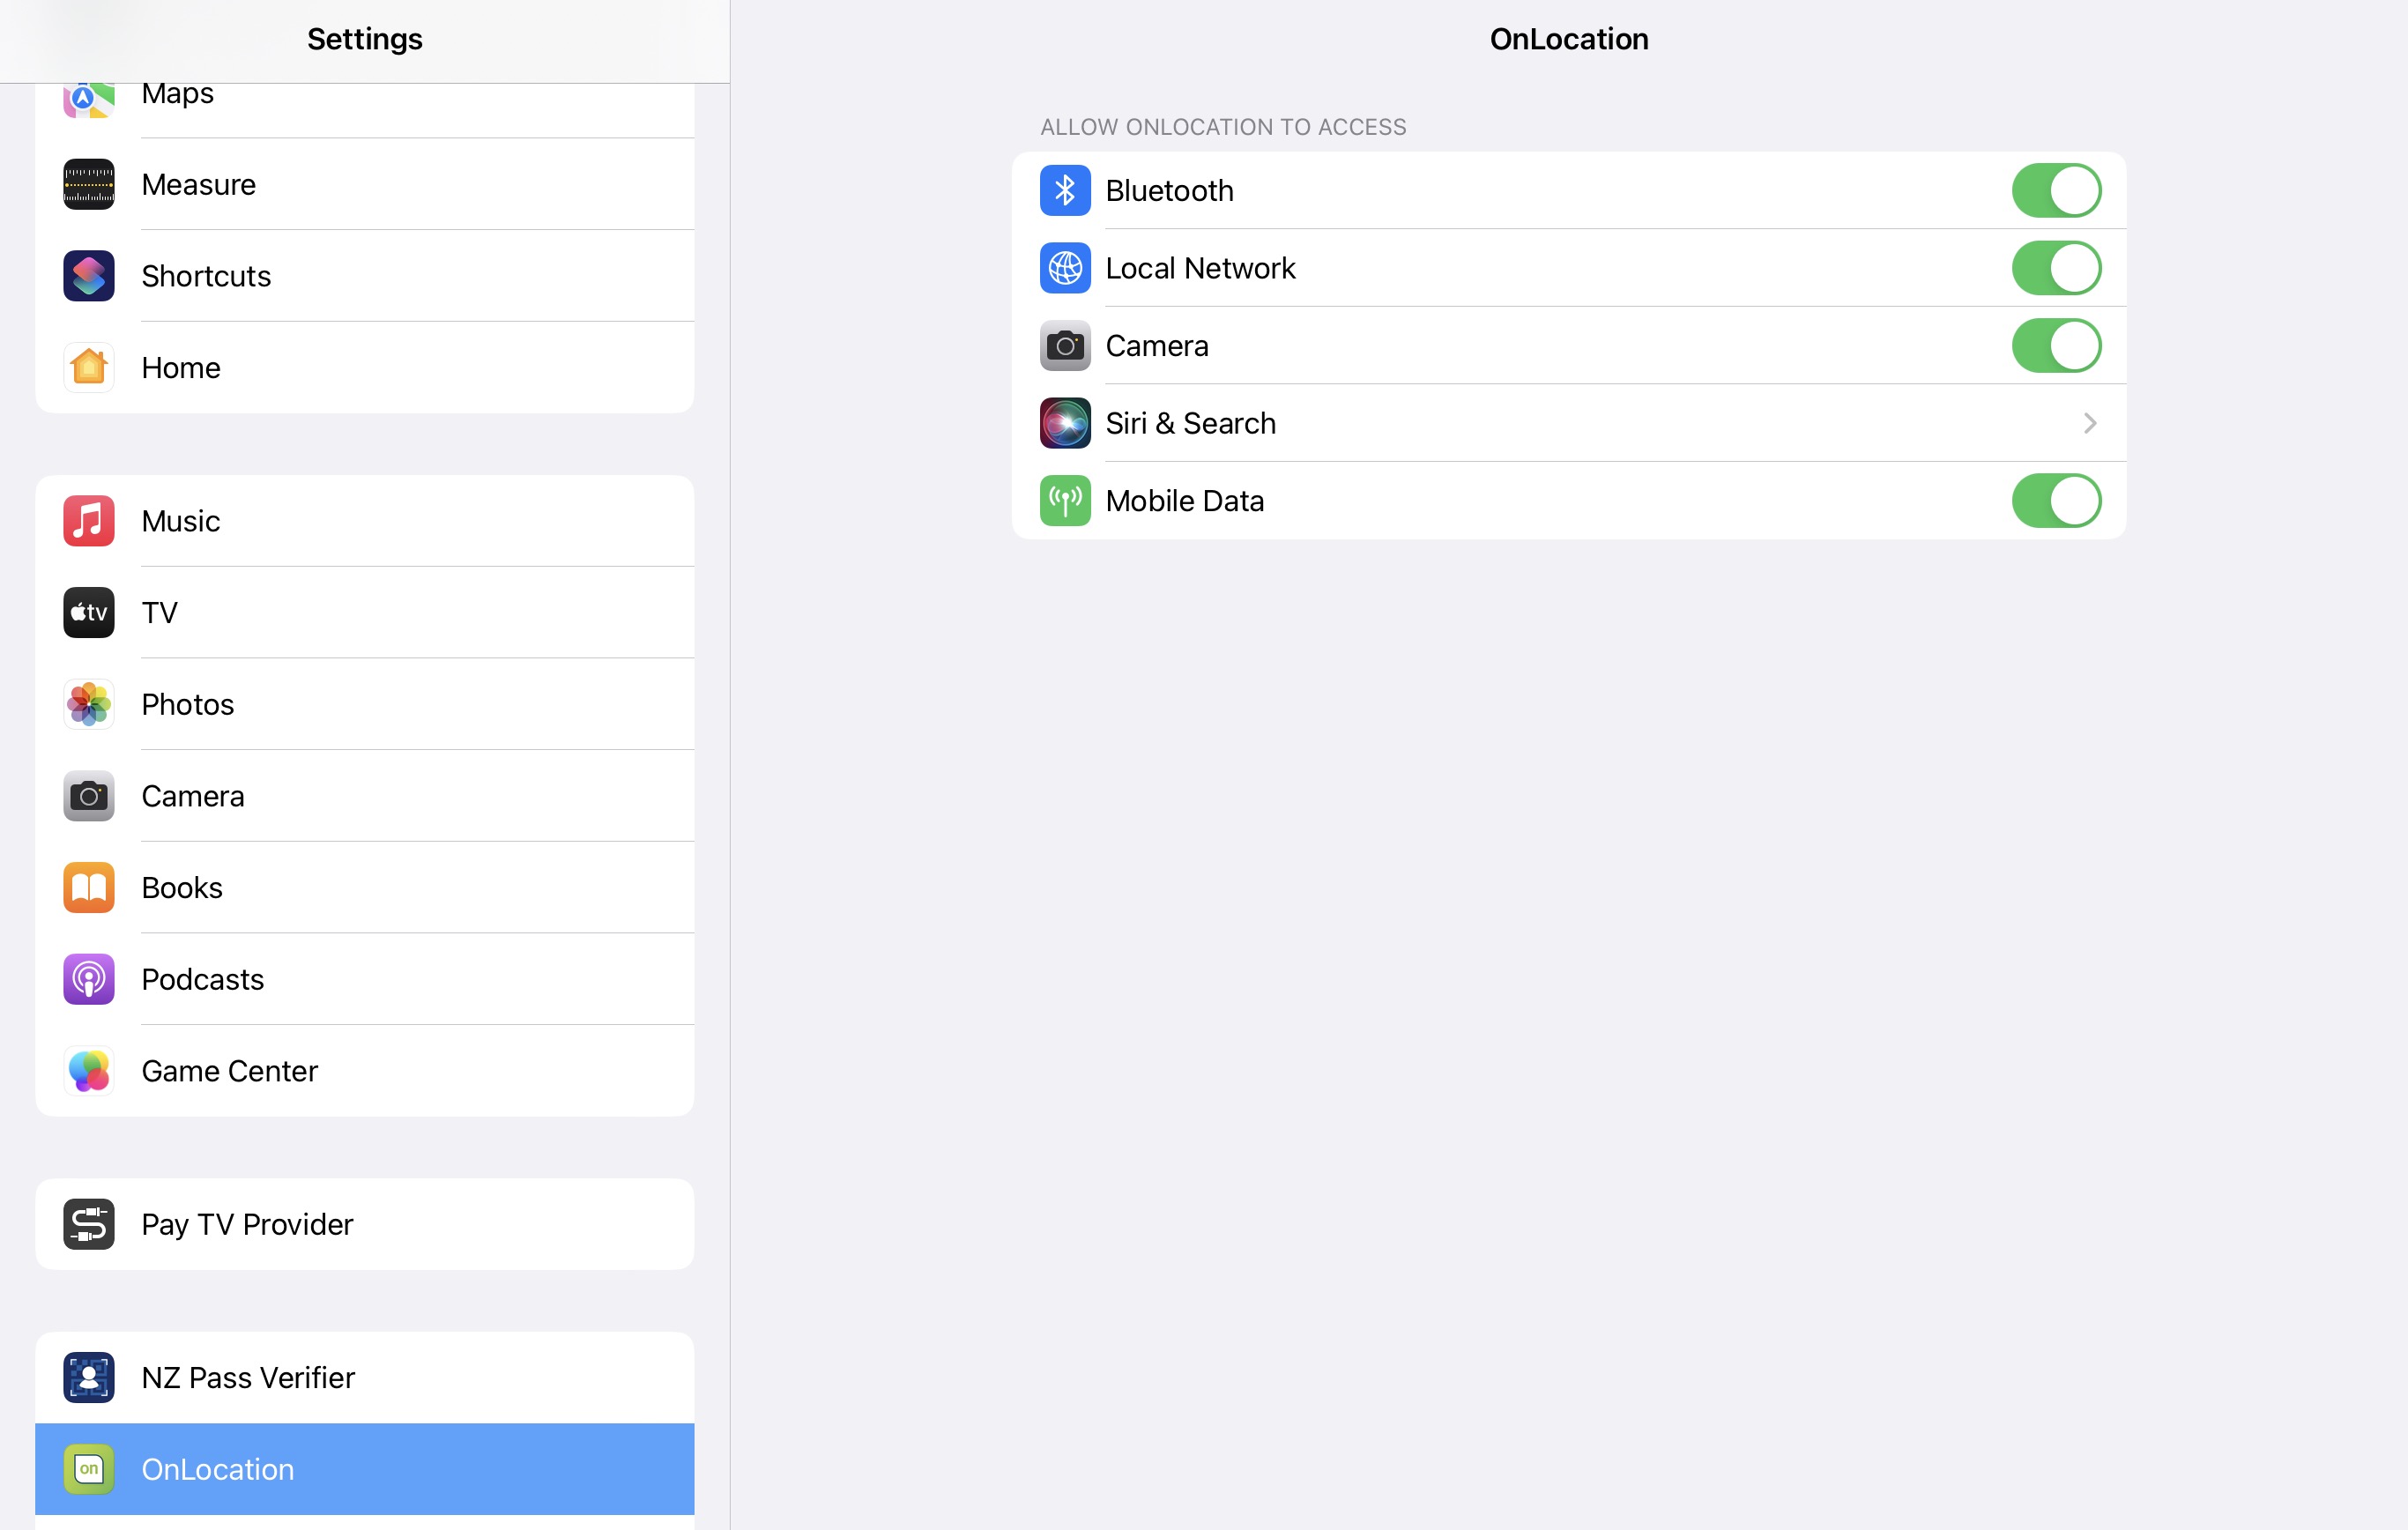This screenshot has height=1530, width=2408.
Task: Switch off Mobile Data toggle
Action: pos(2056,501)
